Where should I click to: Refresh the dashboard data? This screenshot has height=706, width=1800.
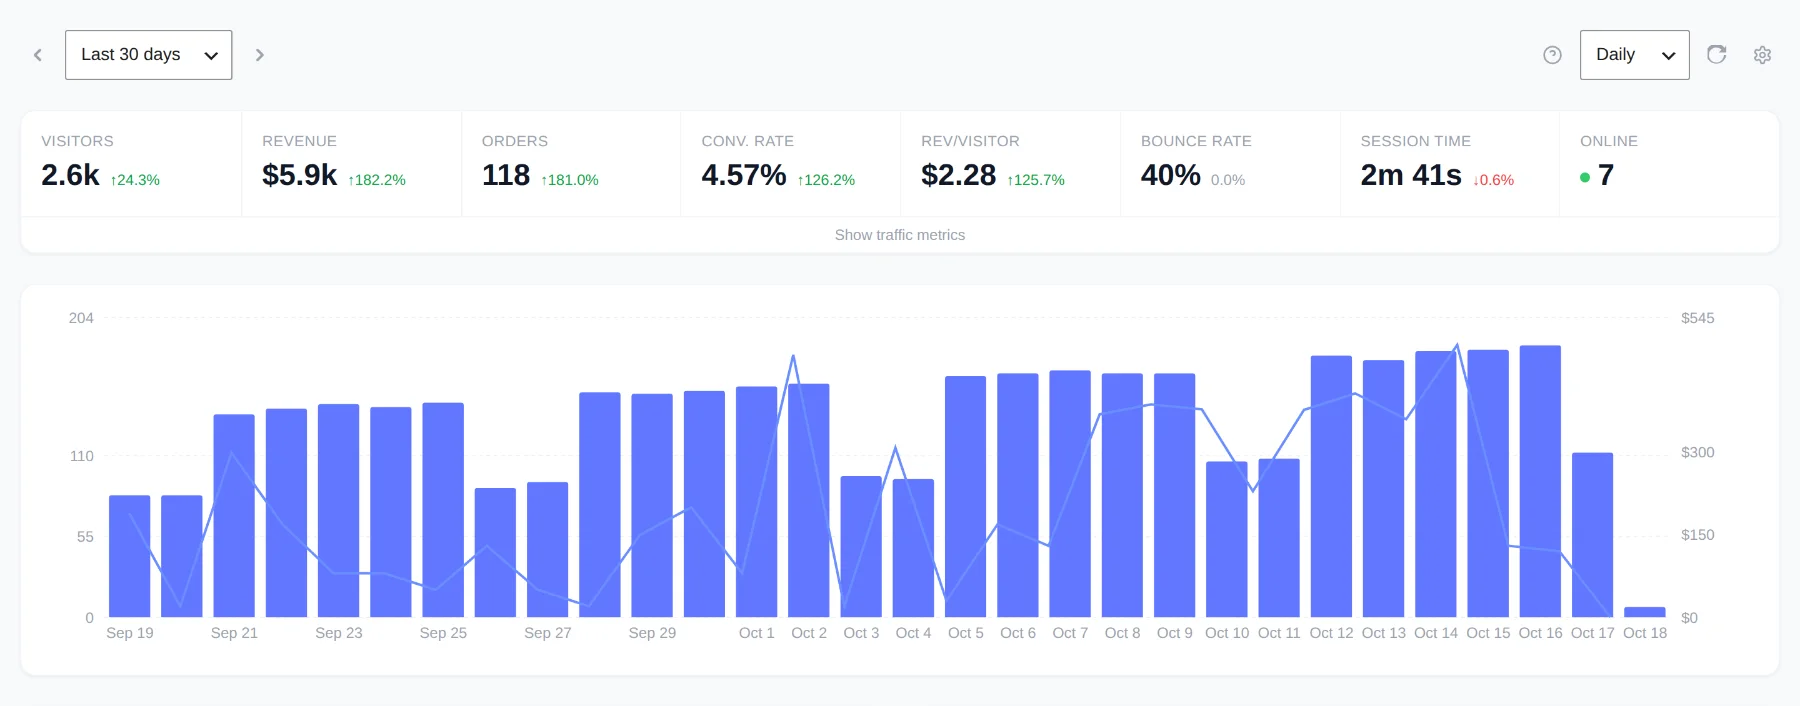1717,55
